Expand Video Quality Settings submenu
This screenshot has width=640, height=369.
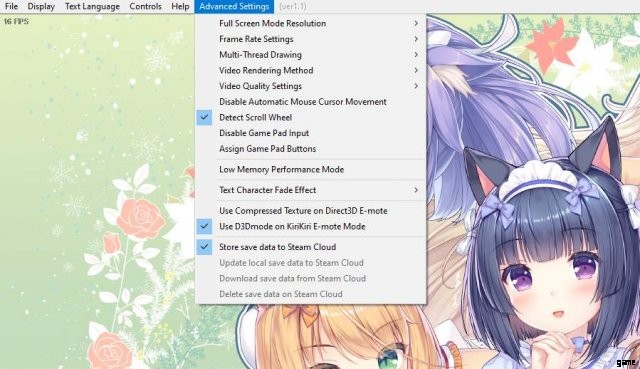point(311,86)
